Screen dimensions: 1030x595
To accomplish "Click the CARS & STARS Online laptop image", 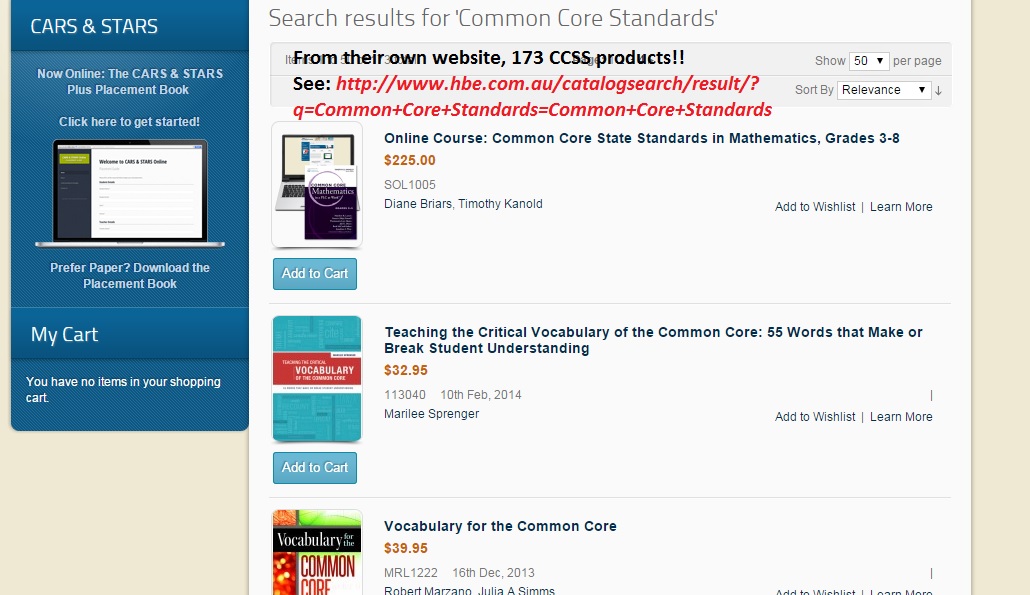I will 130,193.
